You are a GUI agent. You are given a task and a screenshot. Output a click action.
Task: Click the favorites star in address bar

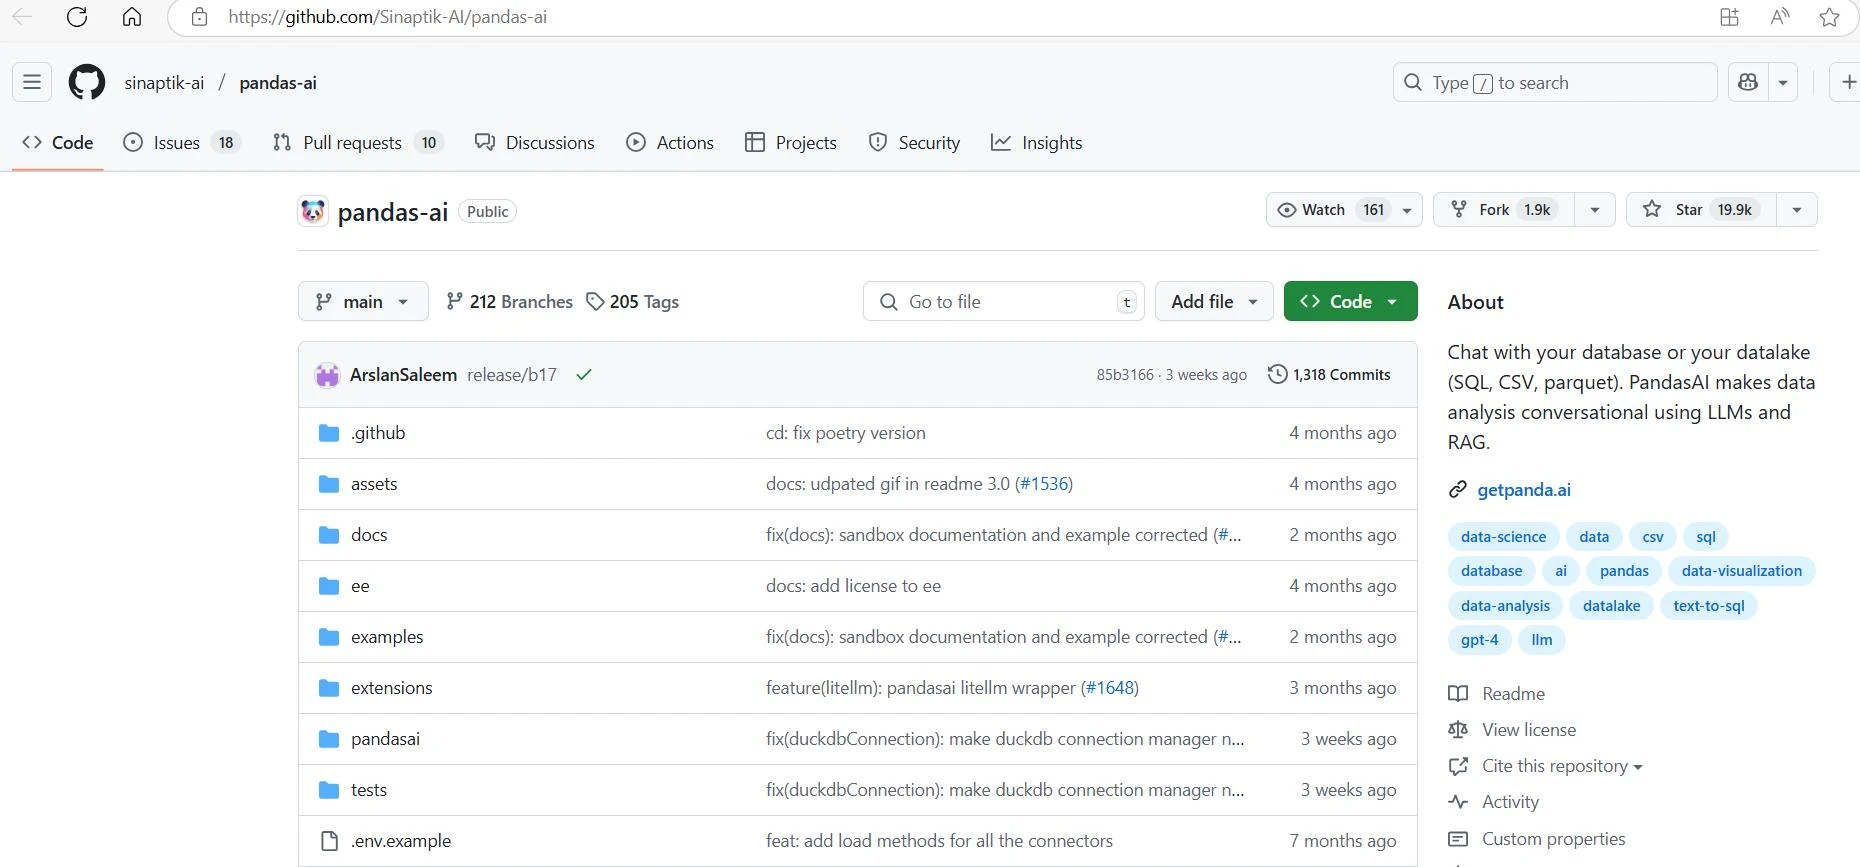point(1829,17)
